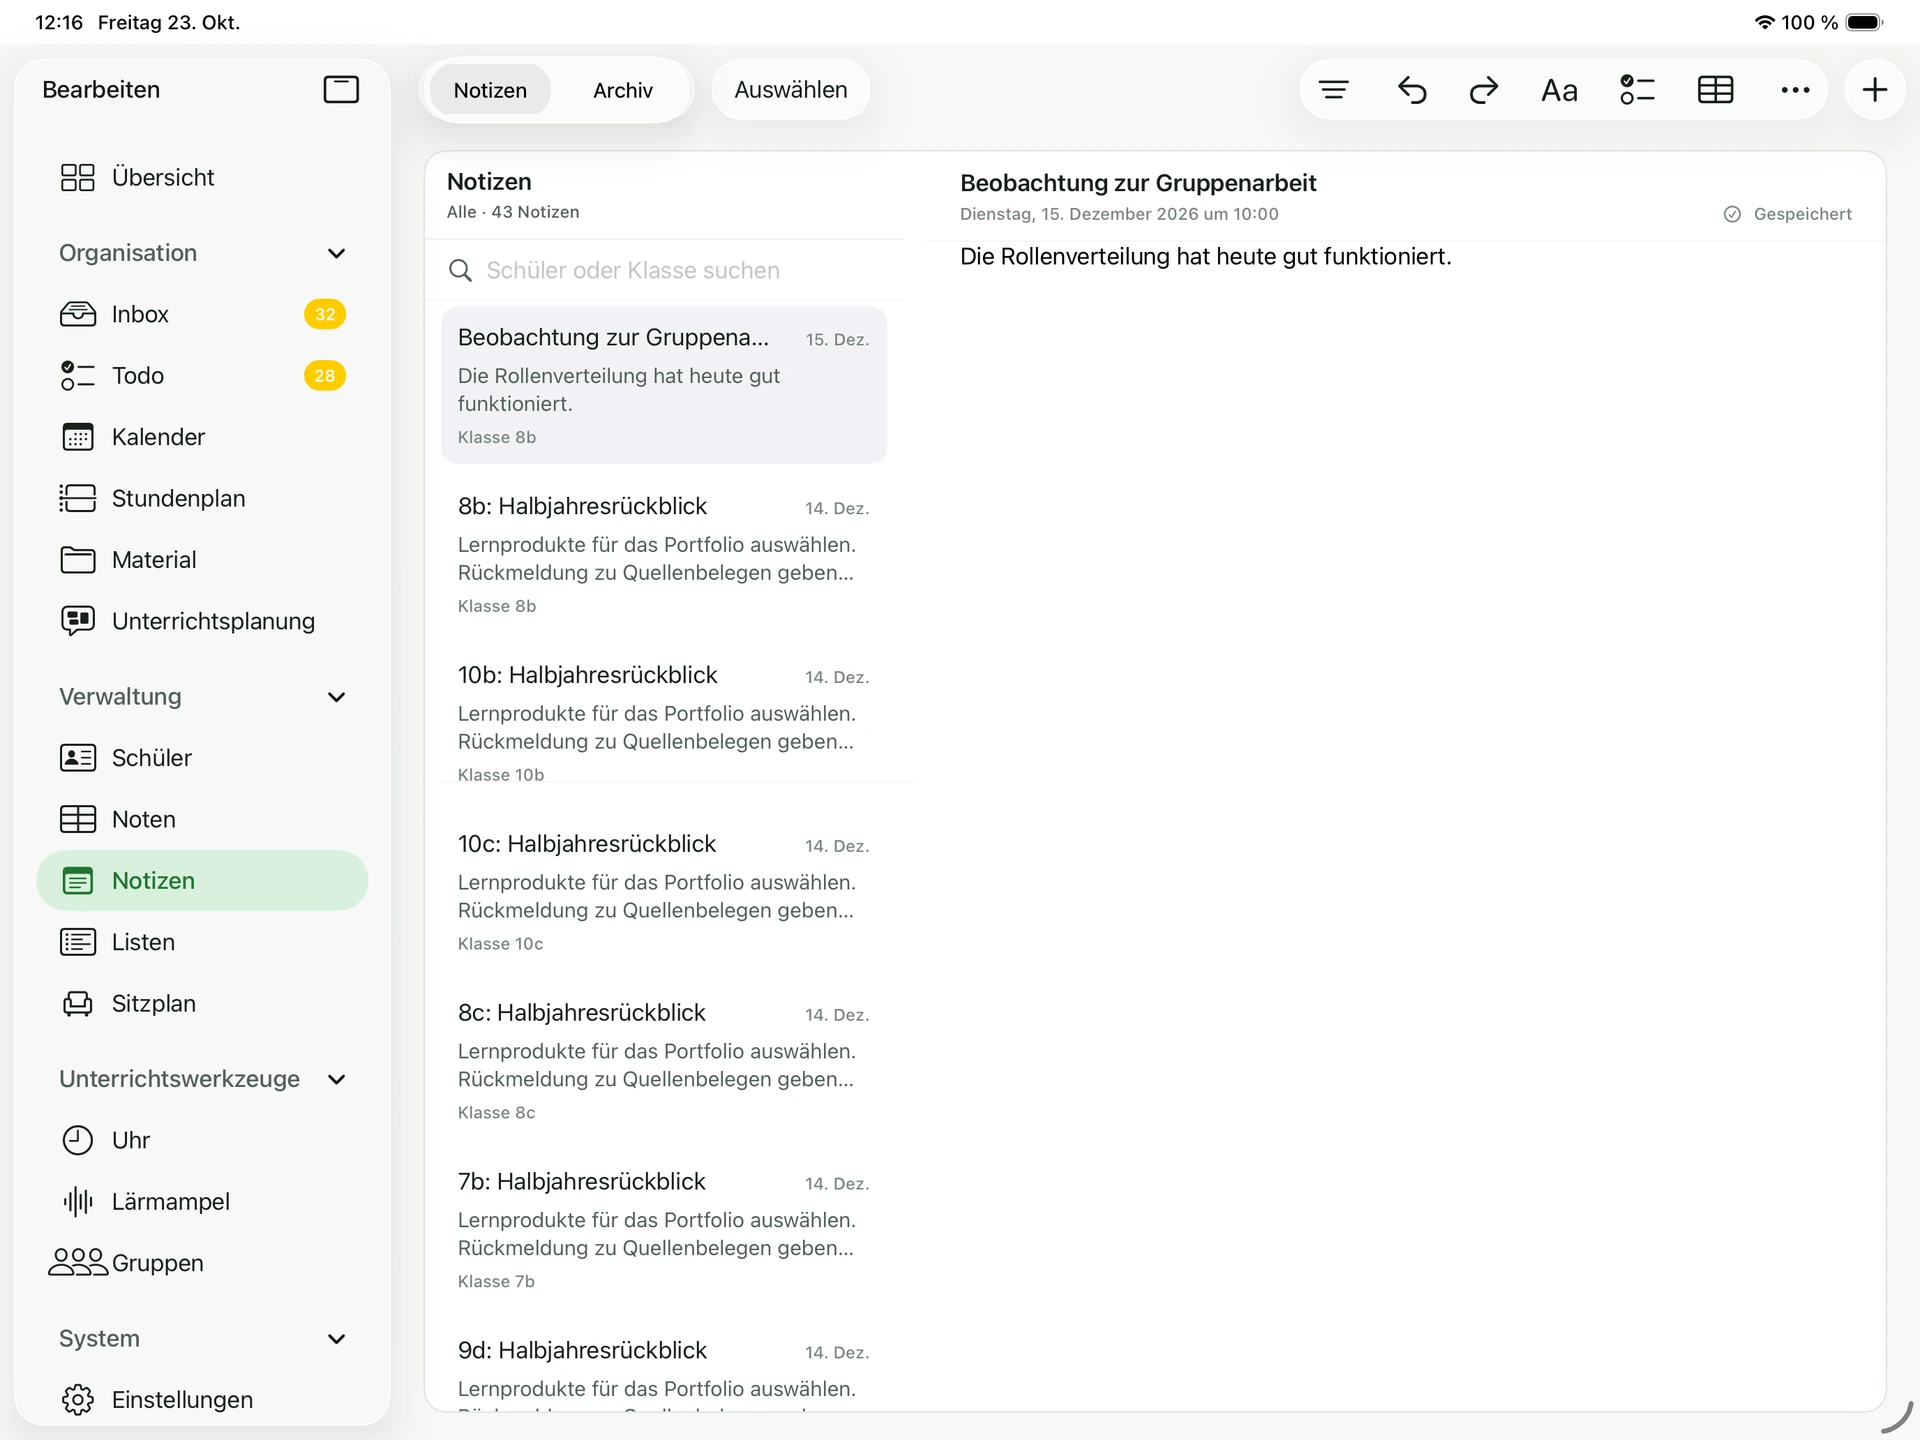Collapse the System section

[x=336, y=1339]
